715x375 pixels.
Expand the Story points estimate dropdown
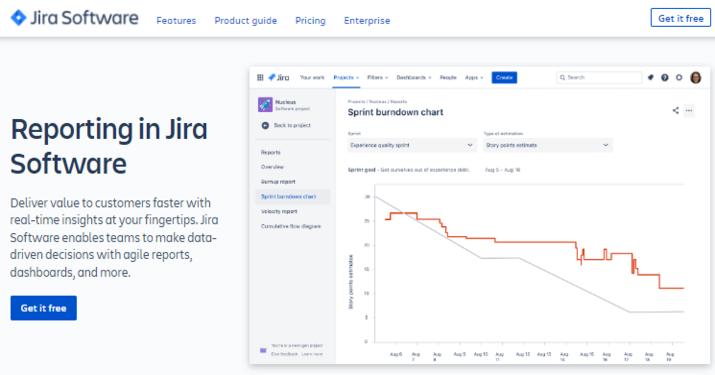(548, 145)
